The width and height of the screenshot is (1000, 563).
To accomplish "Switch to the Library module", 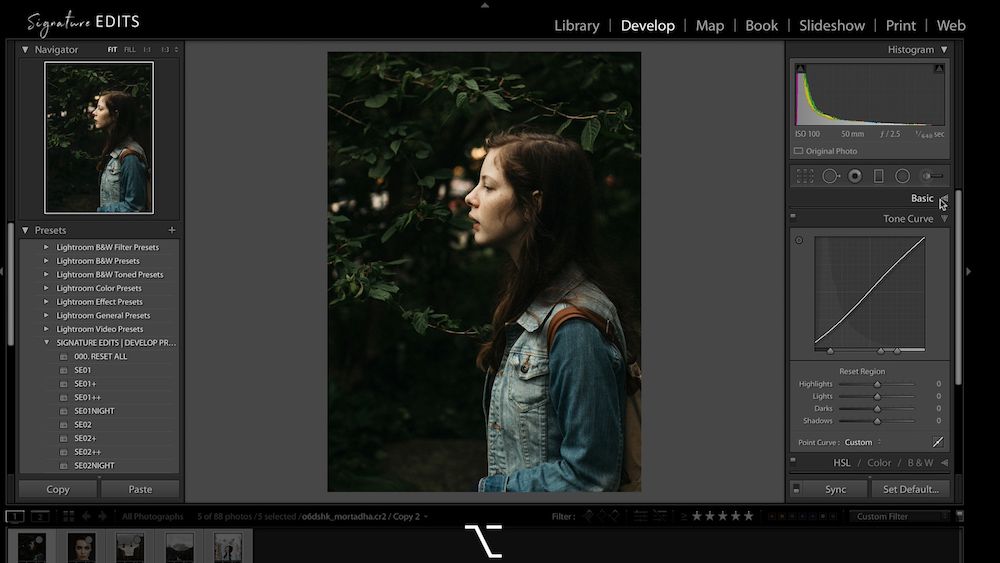I will pos(577,26).
